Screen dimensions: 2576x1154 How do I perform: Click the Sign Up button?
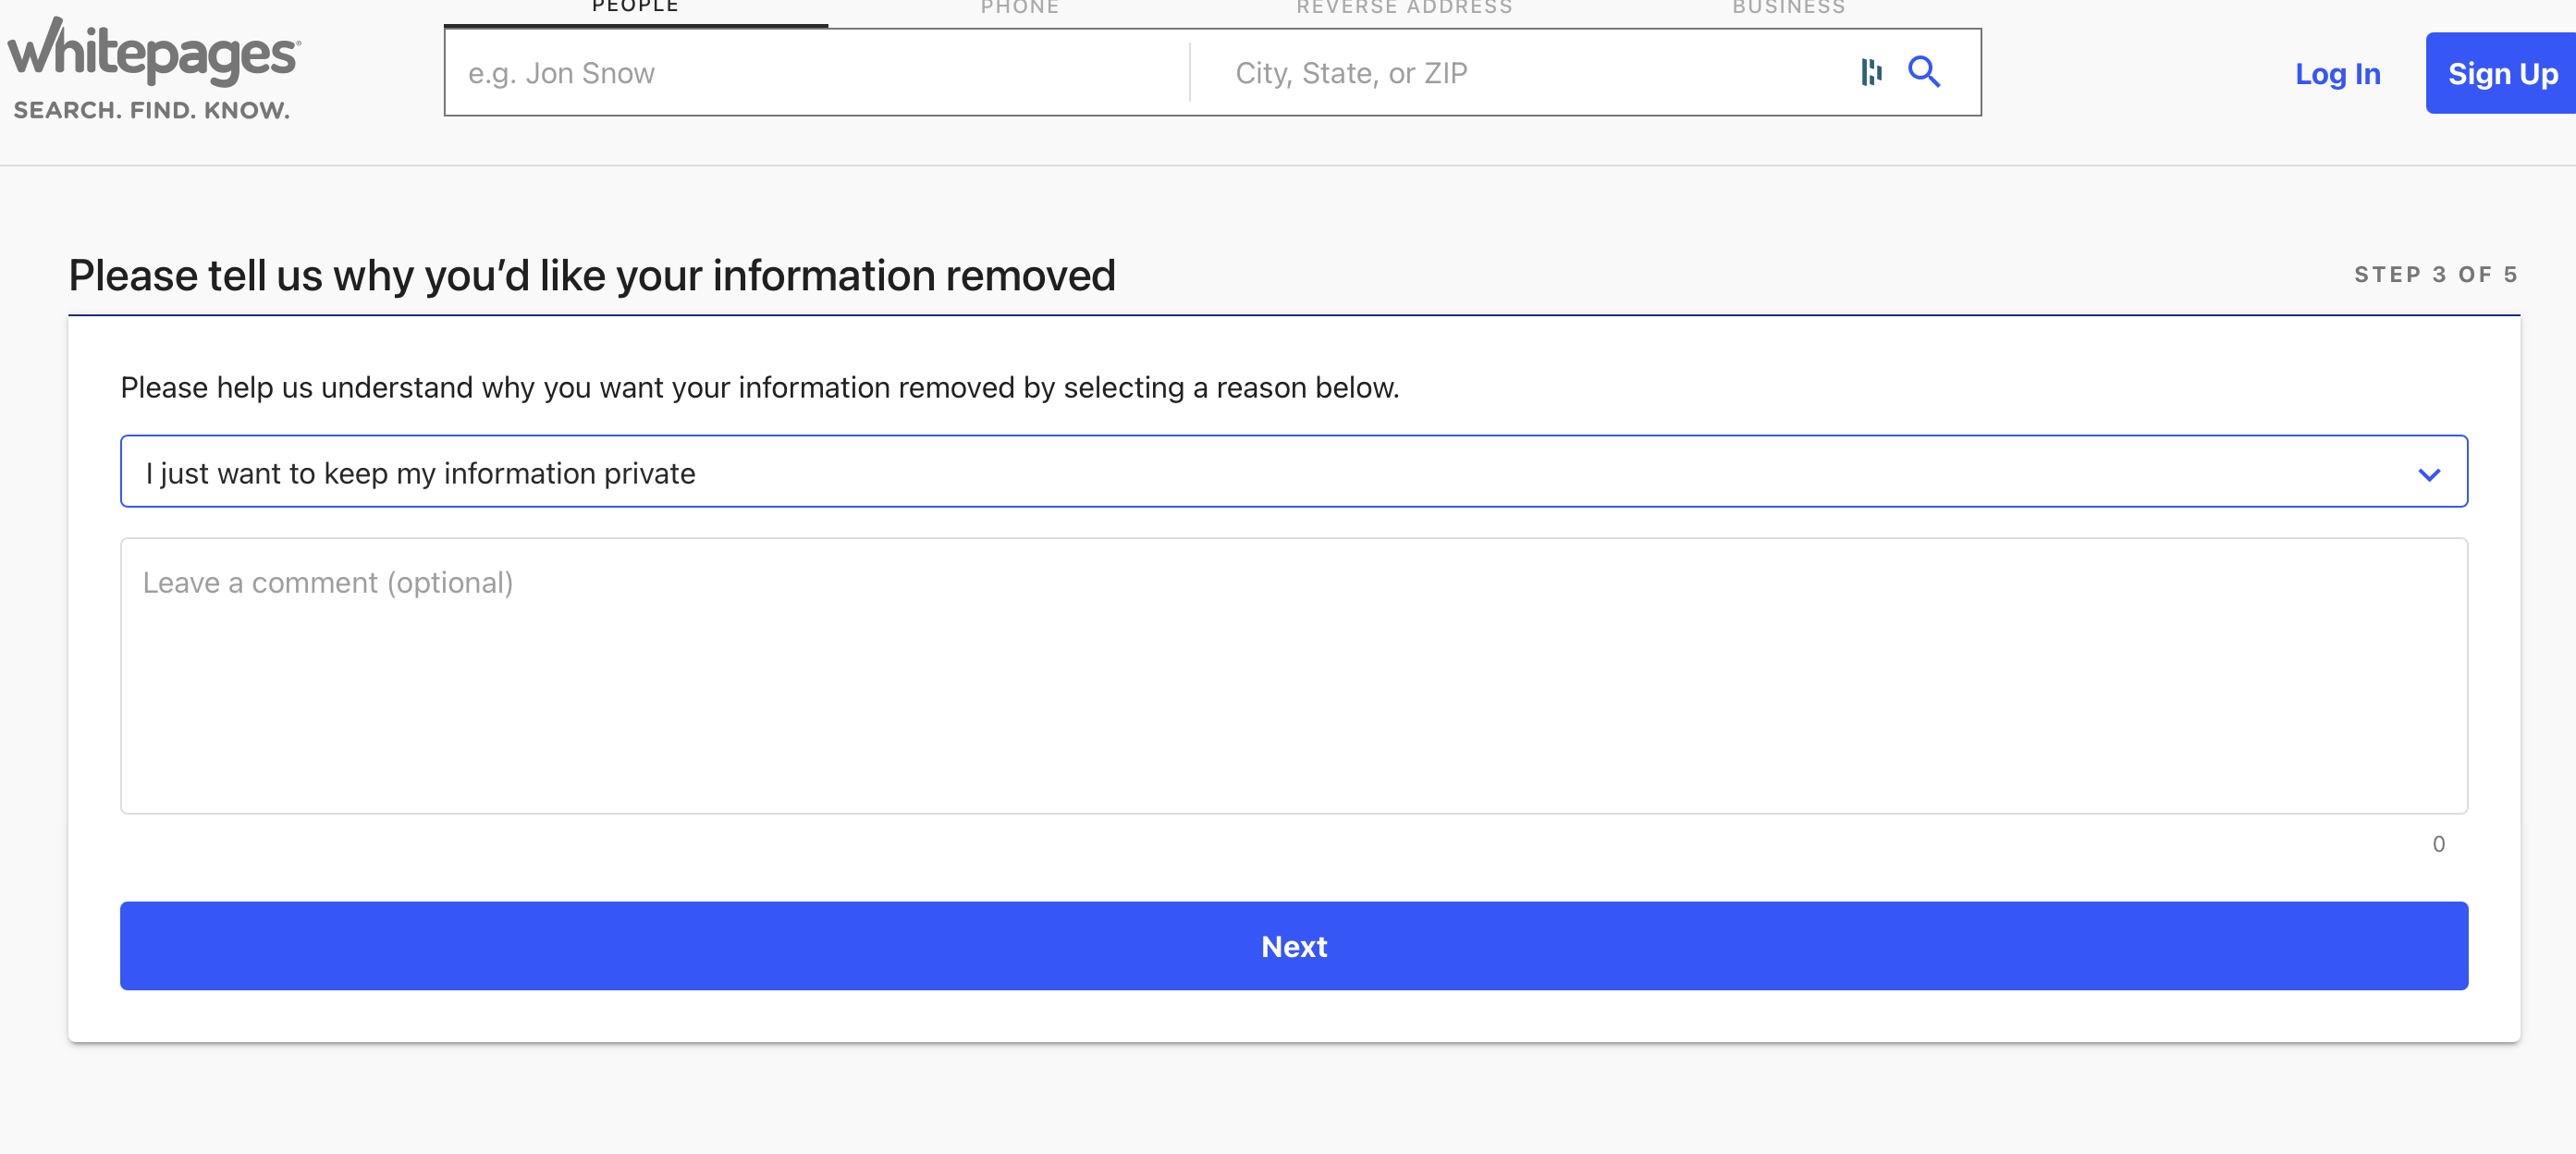2502,73
